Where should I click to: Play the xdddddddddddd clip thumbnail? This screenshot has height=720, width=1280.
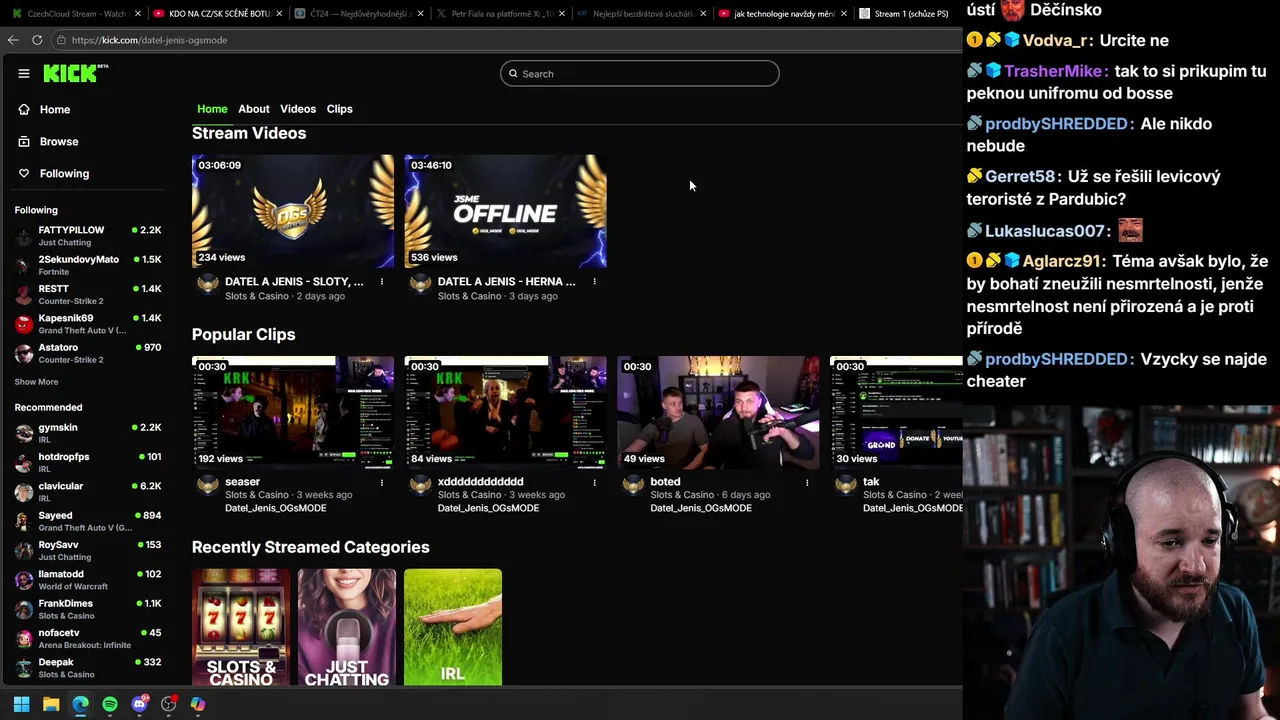(506, 412)
